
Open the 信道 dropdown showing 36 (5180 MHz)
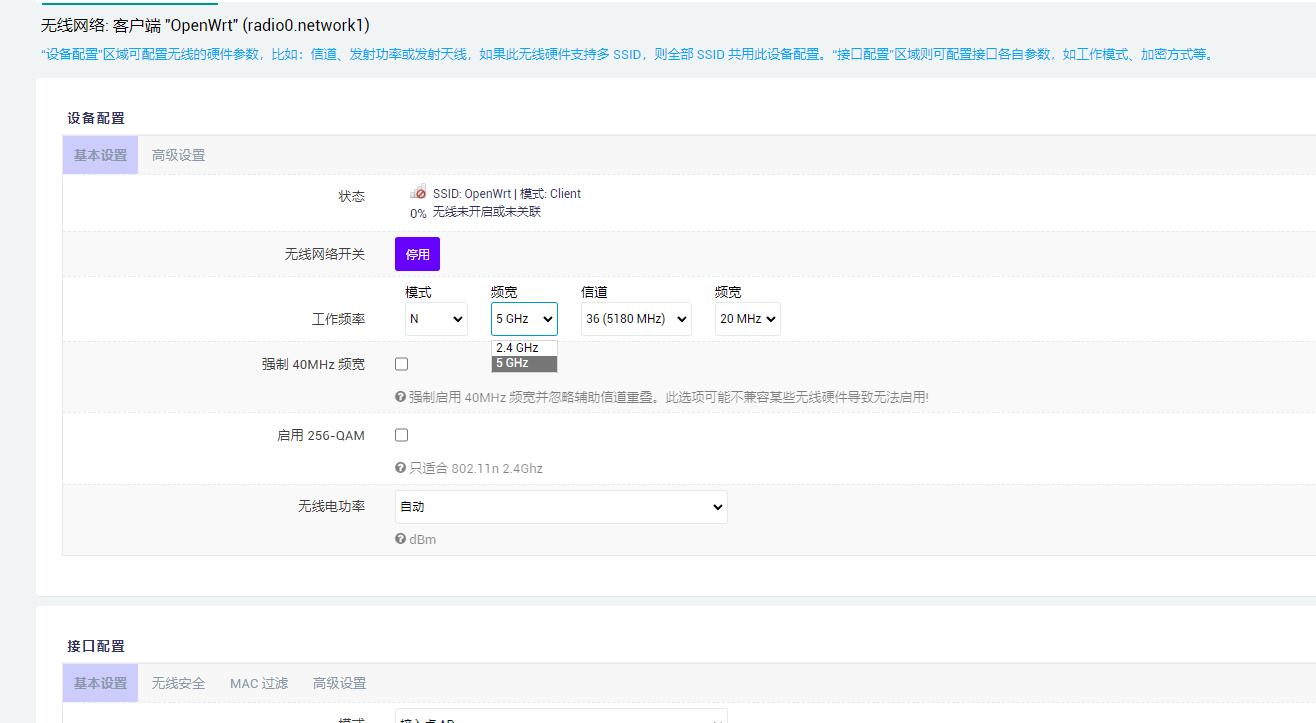click(x=635, y=318)
